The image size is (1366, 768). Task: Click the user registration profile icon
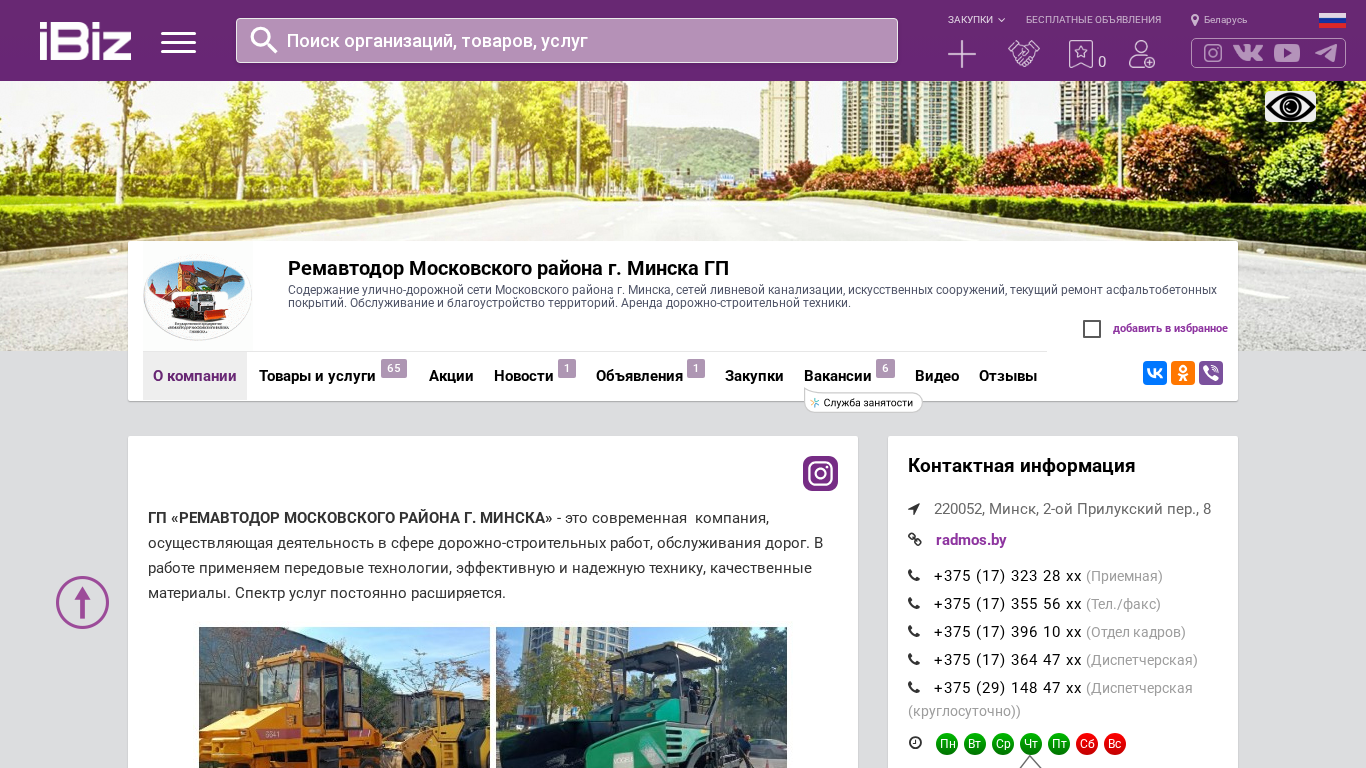1141,54
